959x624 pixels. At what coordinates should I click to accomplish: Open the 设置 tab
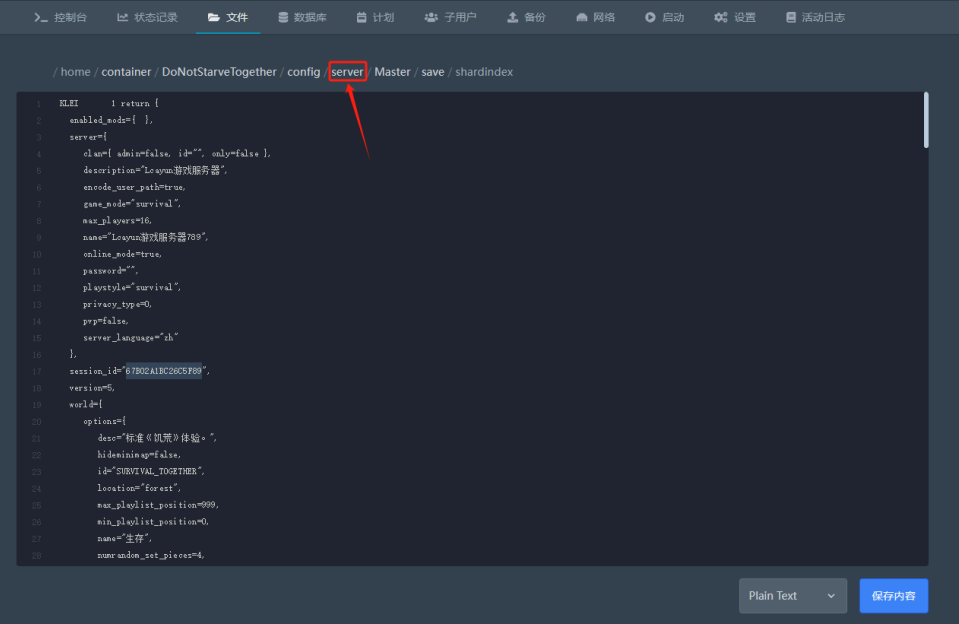735,18
